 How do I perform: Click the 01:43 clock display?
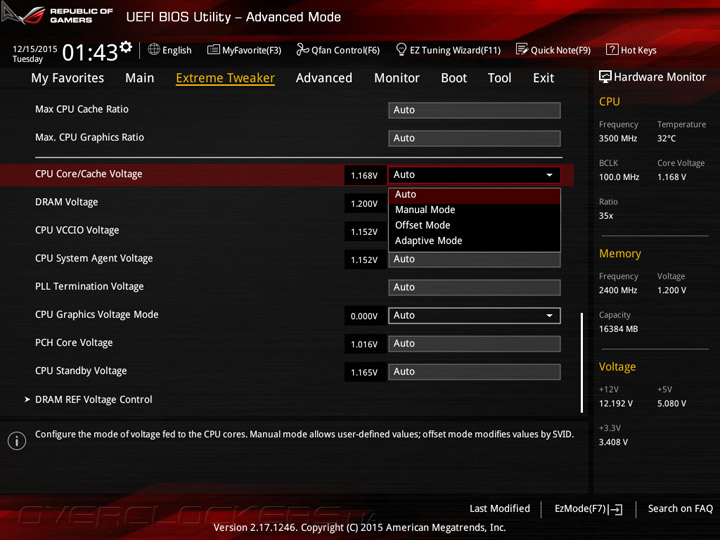tap(90, 53)
